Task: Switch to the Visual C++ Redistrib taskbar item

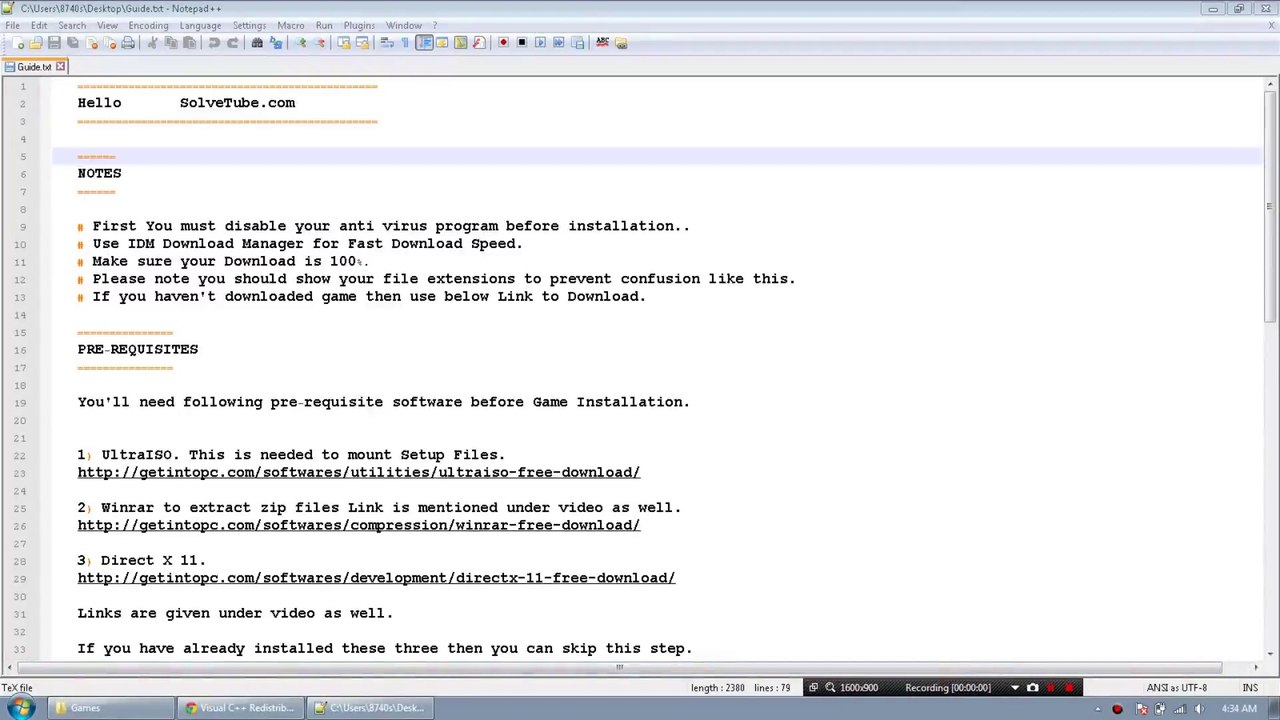Action: 241,708
